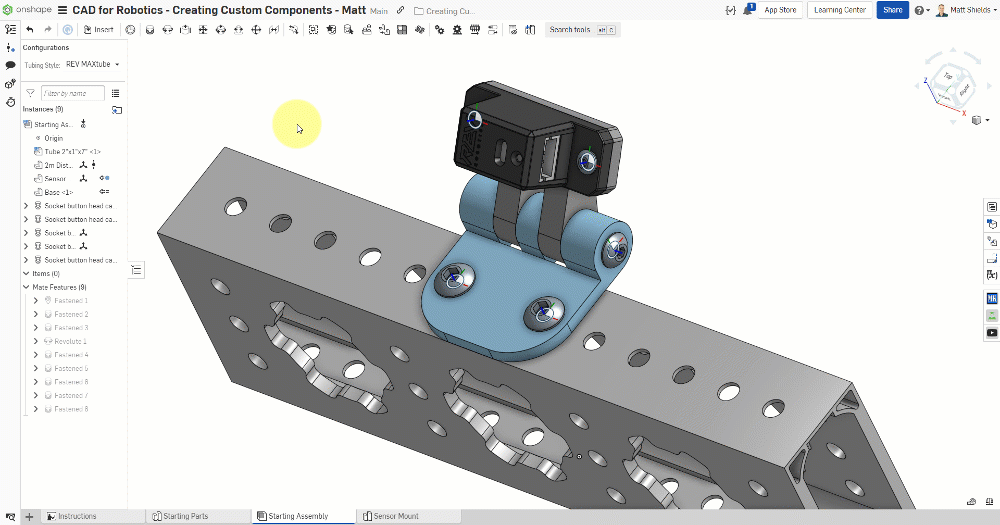Open the Learning Center
This screenshot has width=1000, height=525.
coord(840,10)
